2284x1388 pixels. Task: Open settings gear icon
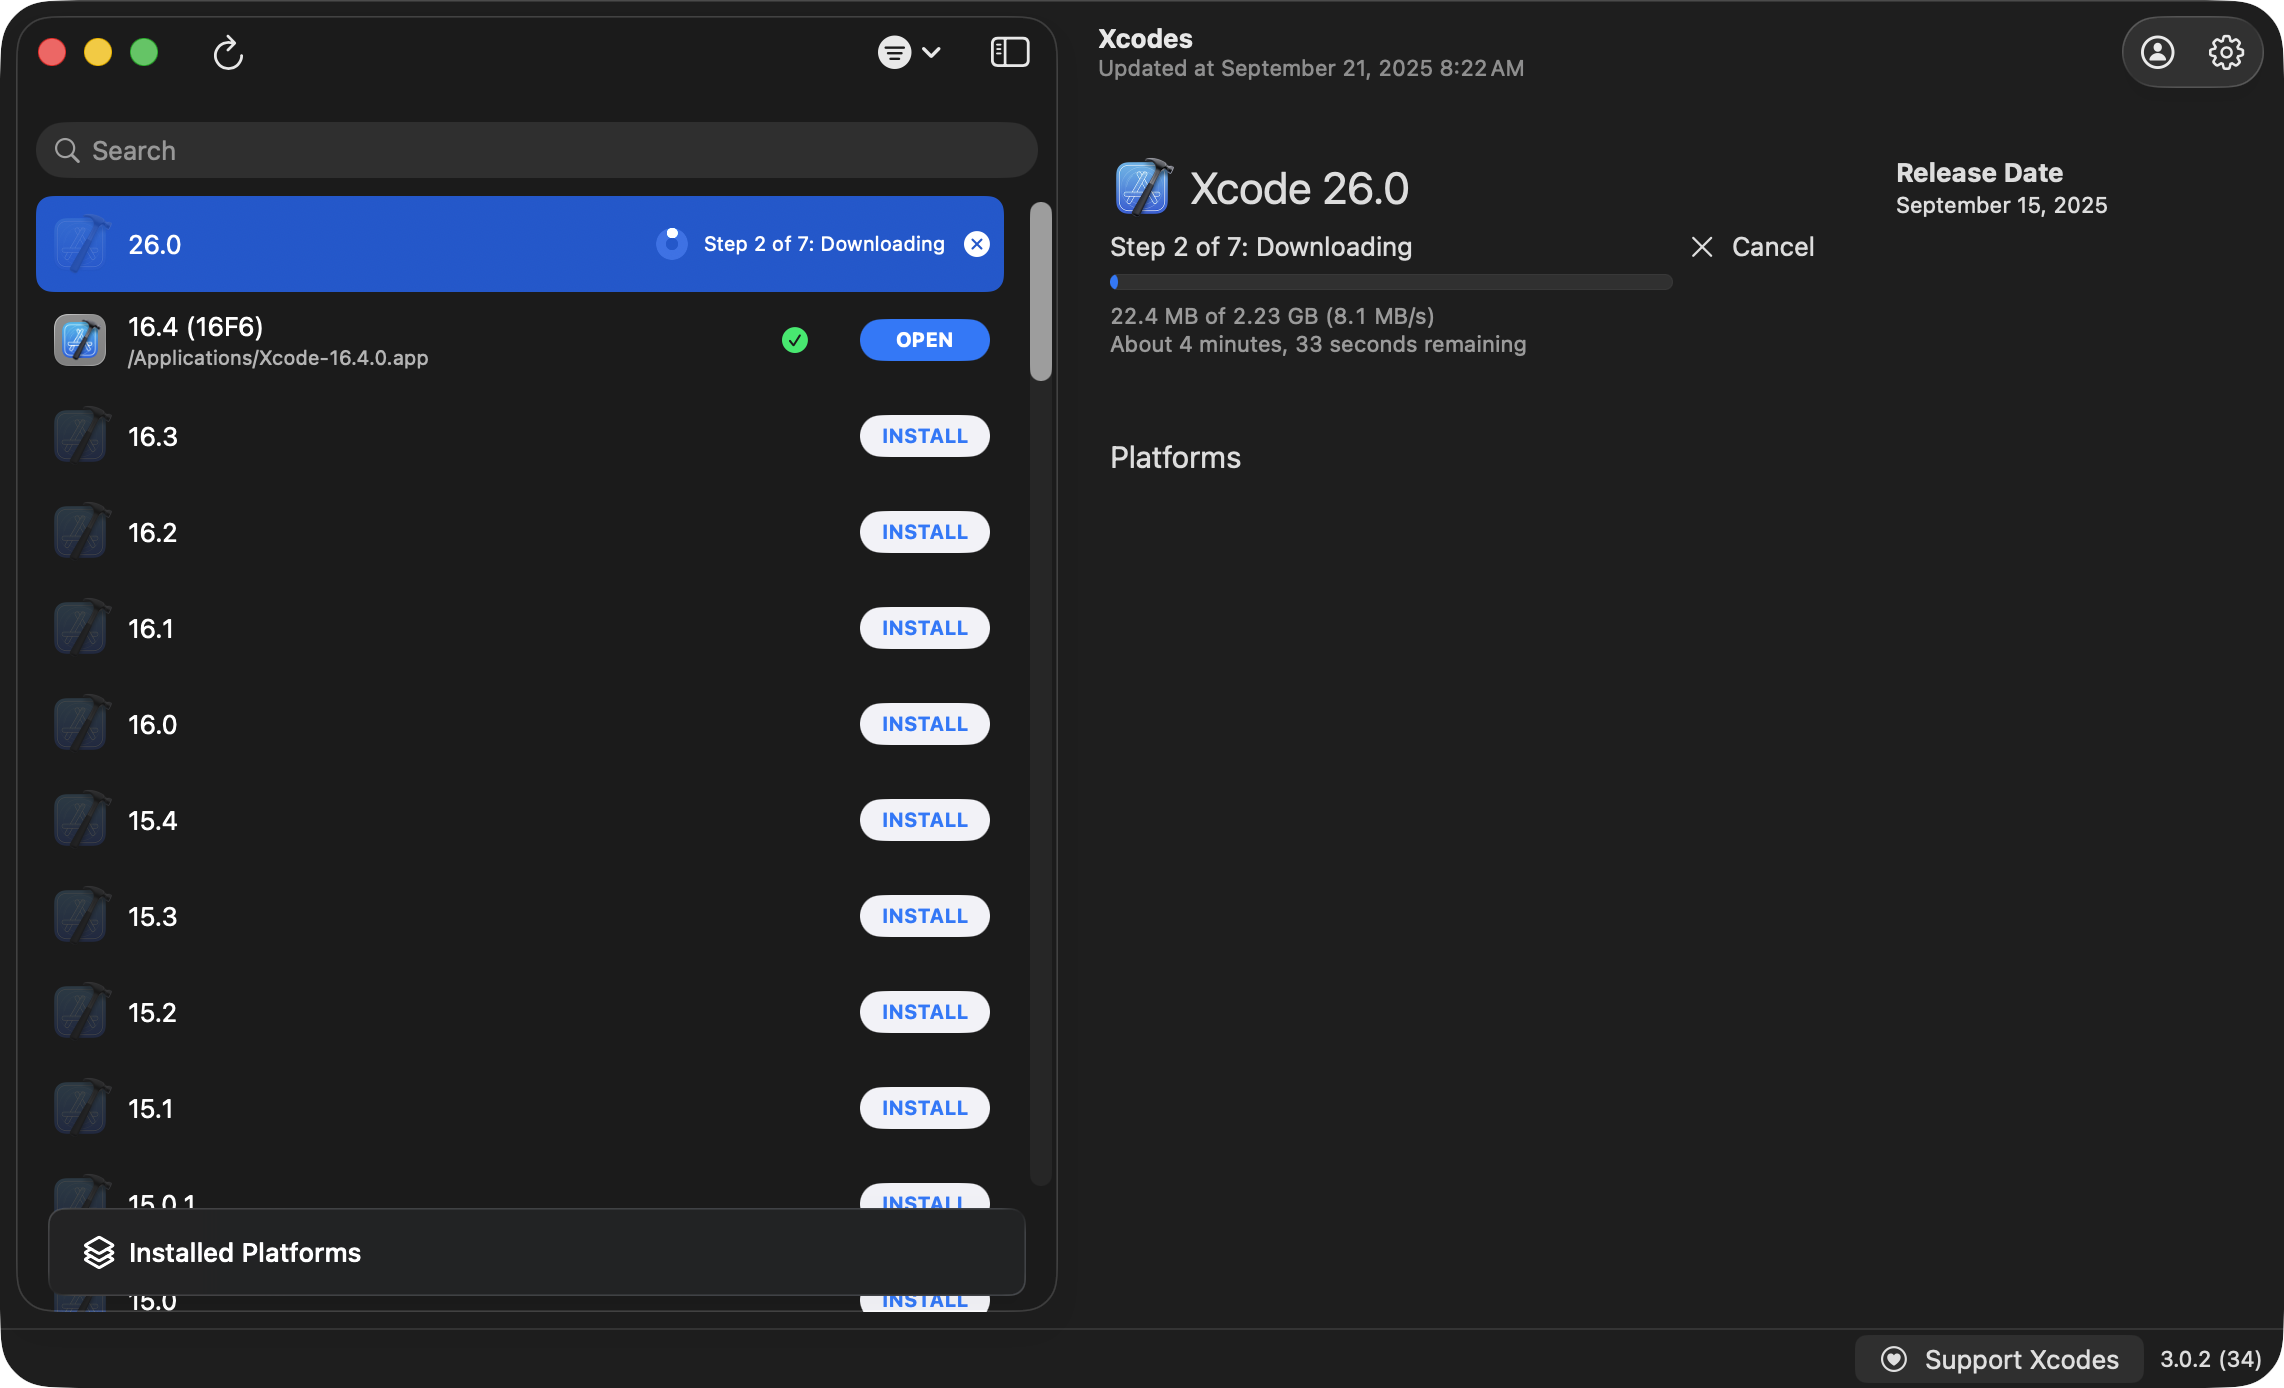pos(2226,52)
